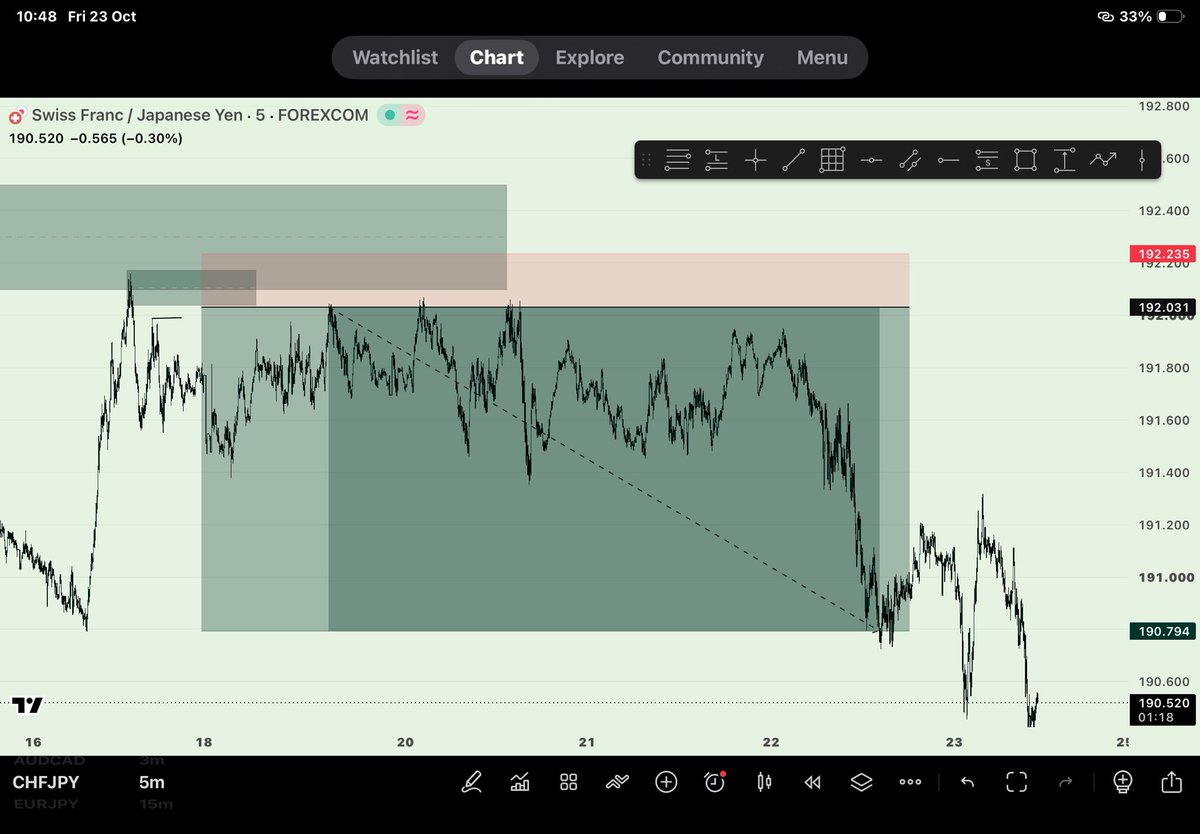Undo the last chart action
This screenshot has width=1200, height=834.
pyautogui.click(x=967, y=782)
